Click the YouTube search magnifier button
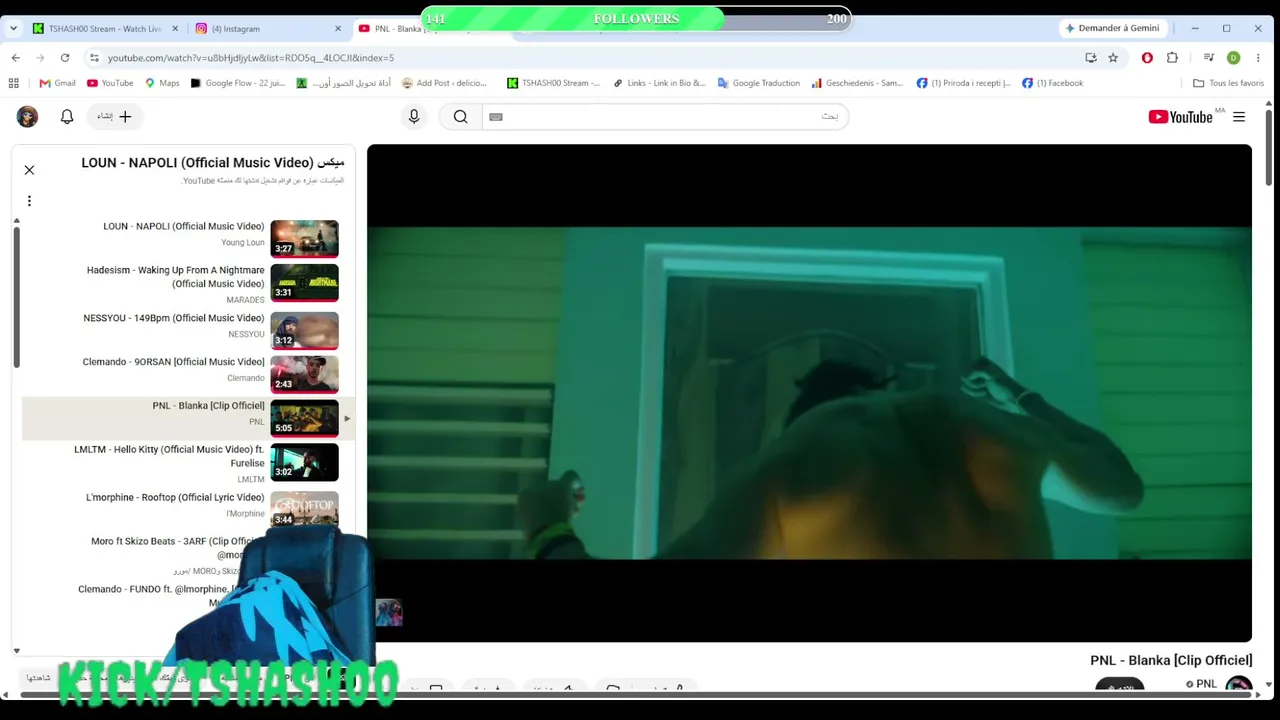 [460, 117]
